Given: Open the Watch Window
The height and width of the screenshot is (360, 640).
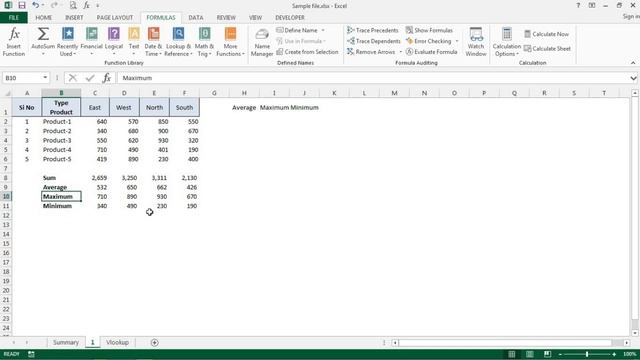Looking at the screenshot, I should point(476,42).
